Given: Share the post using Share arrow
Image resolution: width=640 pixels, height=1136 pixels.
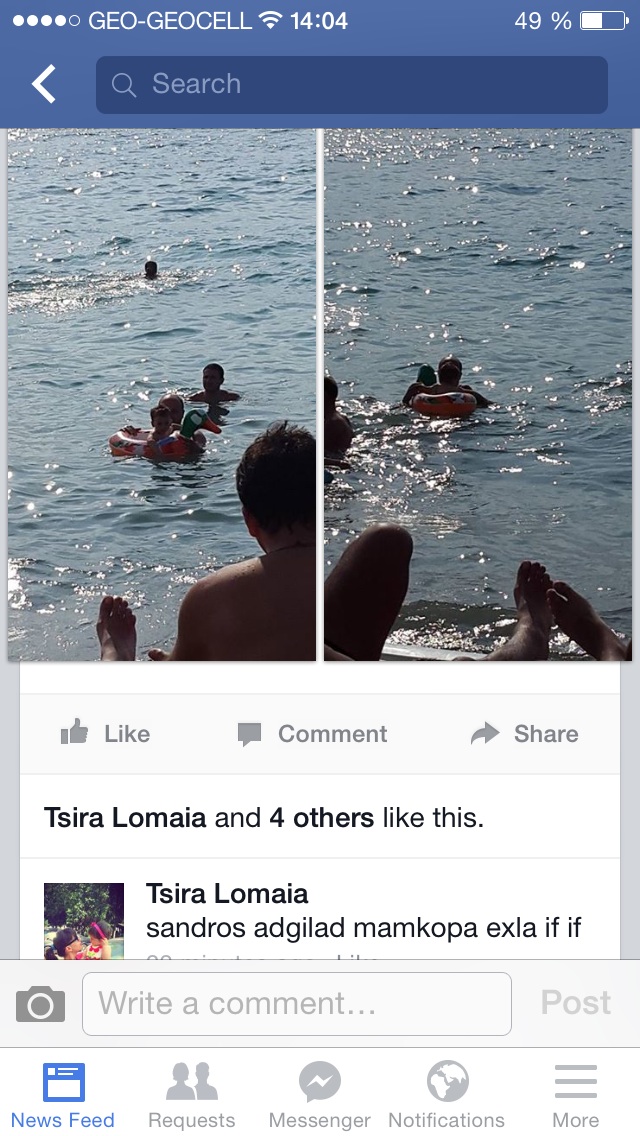Looking at the screenshot, I should coord(524,734).
